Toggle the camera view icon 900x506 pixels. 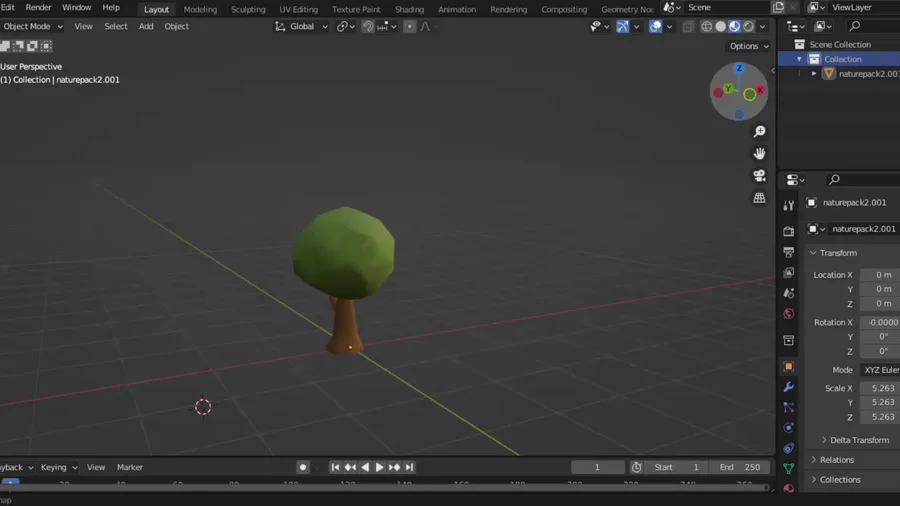[x=759, y=176]
